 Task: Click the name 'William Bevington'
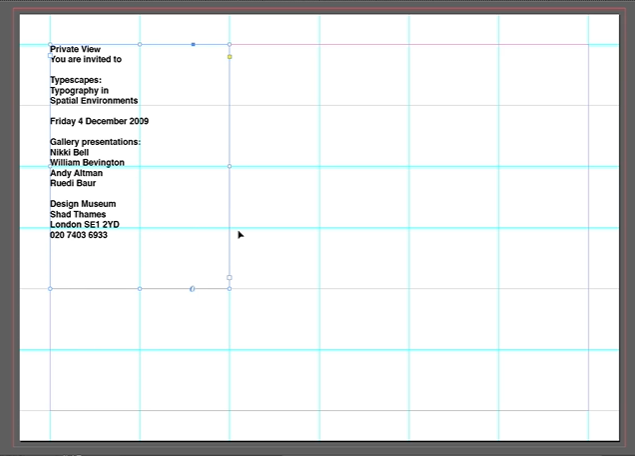(87, 163)
